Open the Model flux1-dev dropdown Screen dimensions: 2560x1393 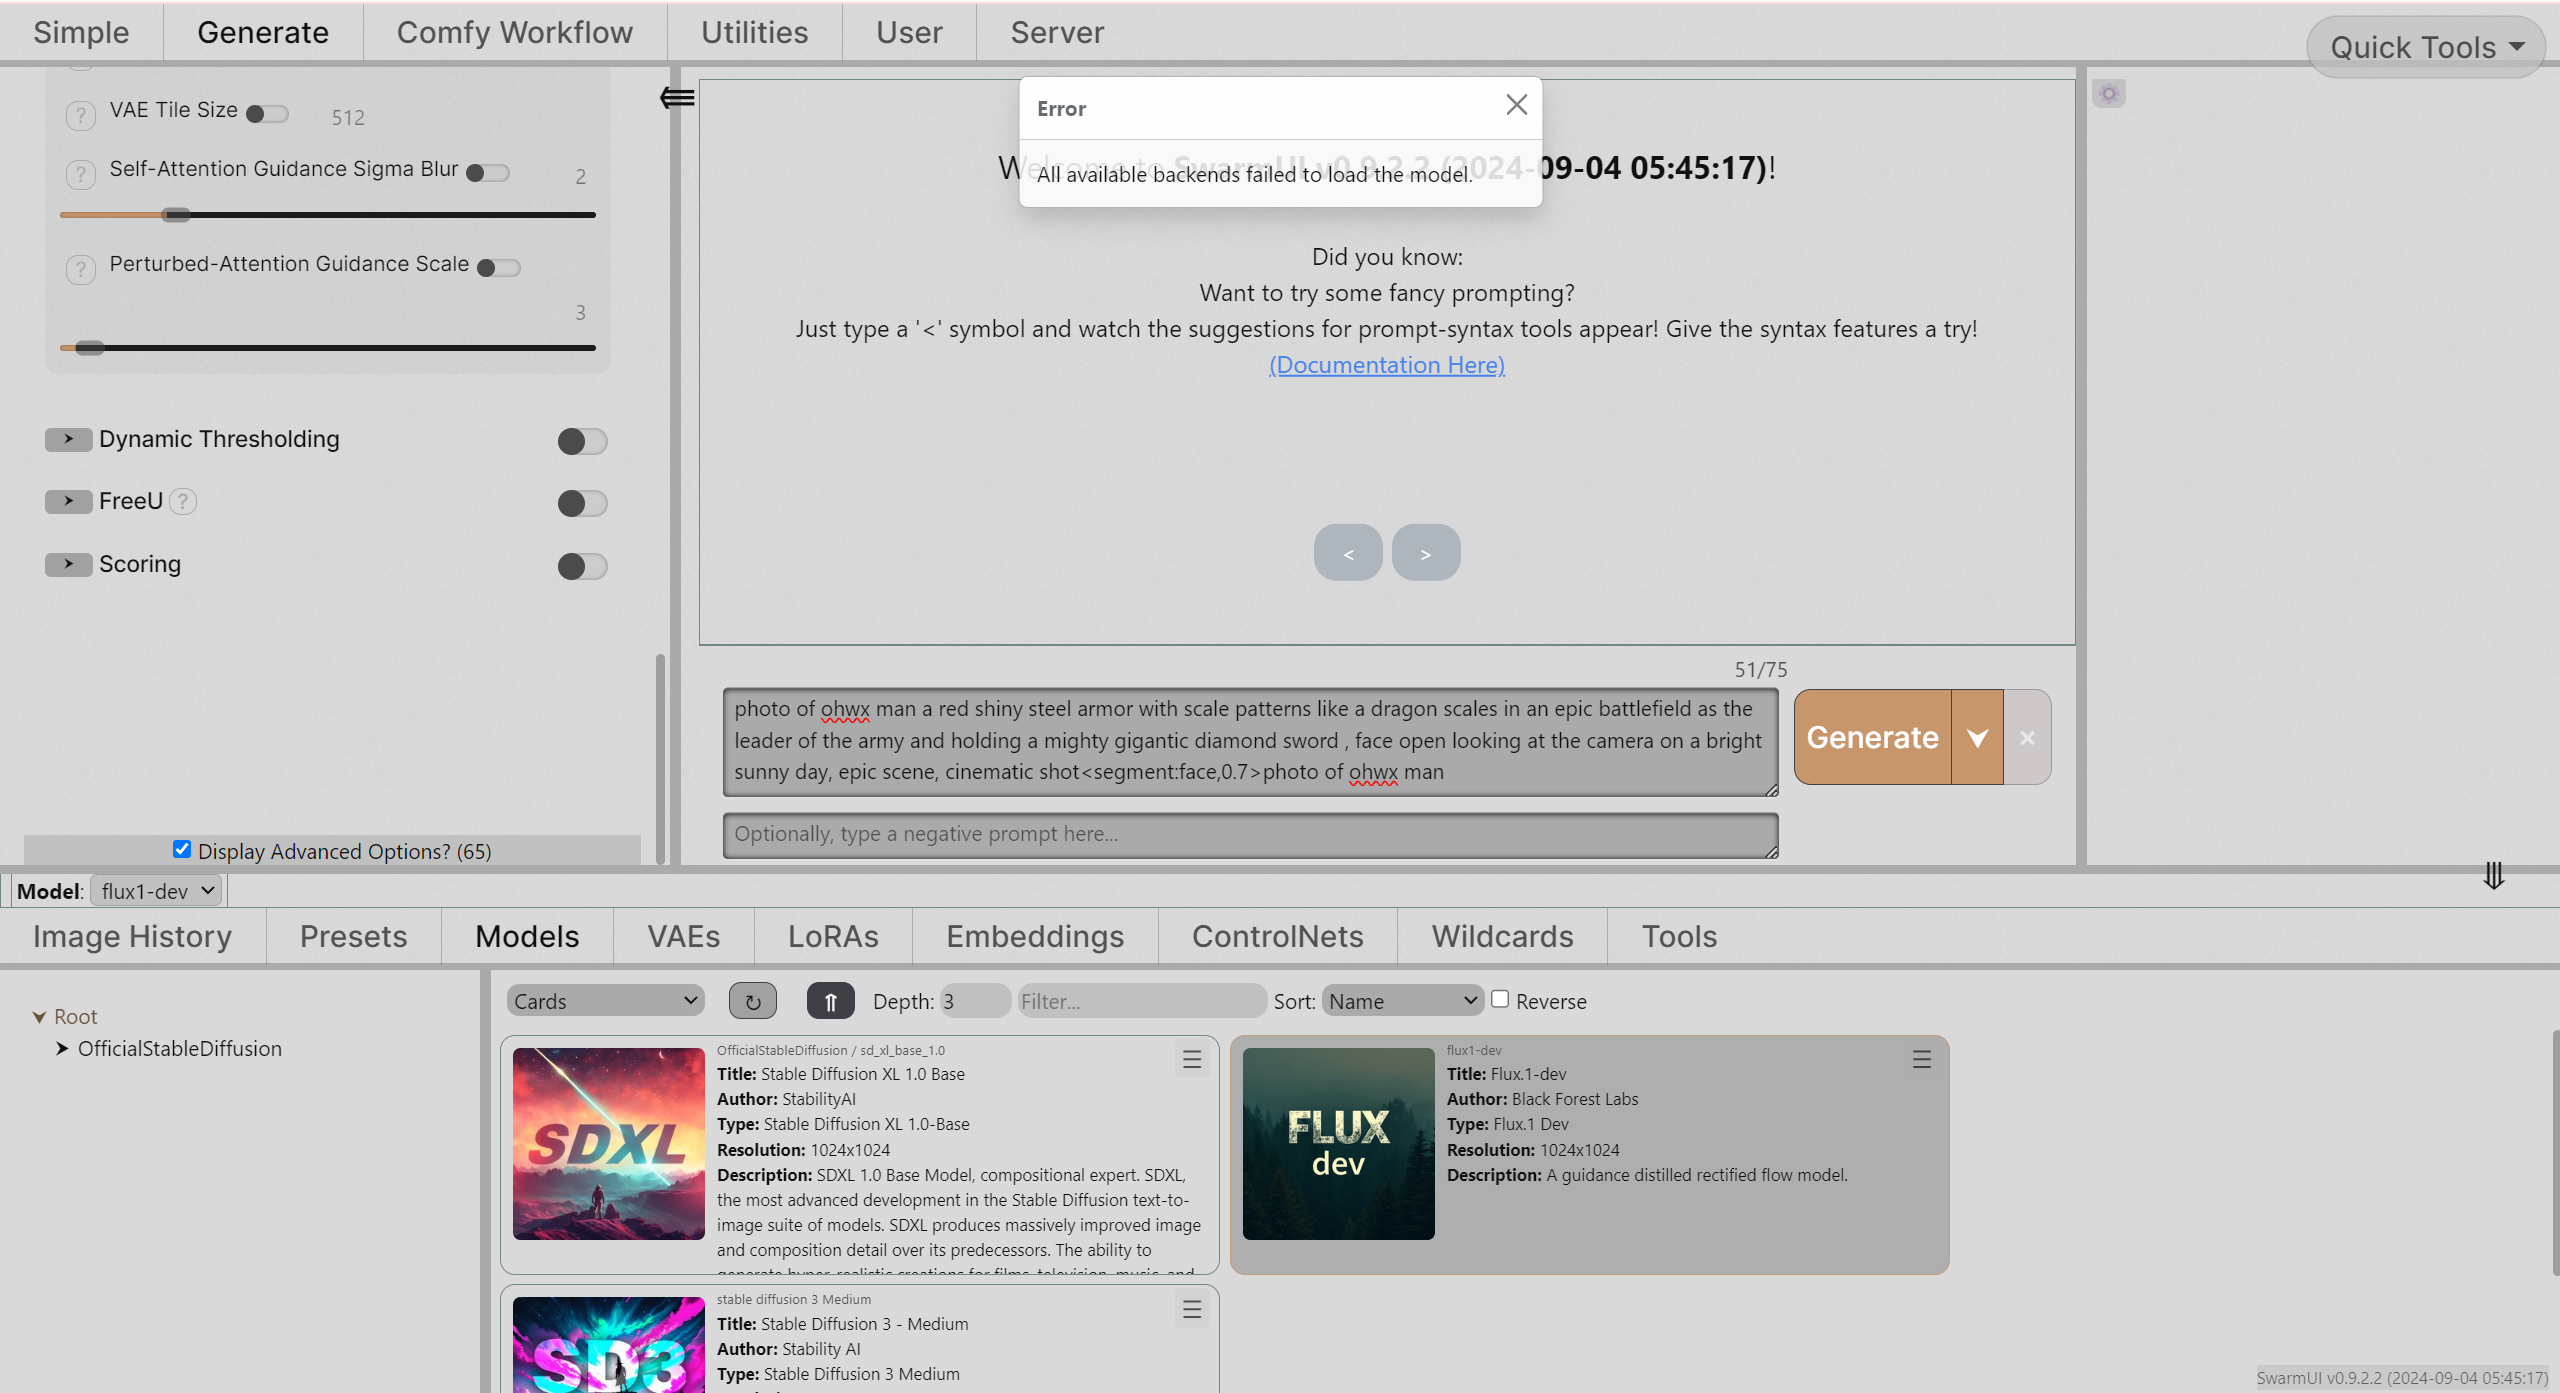(158, 890)
